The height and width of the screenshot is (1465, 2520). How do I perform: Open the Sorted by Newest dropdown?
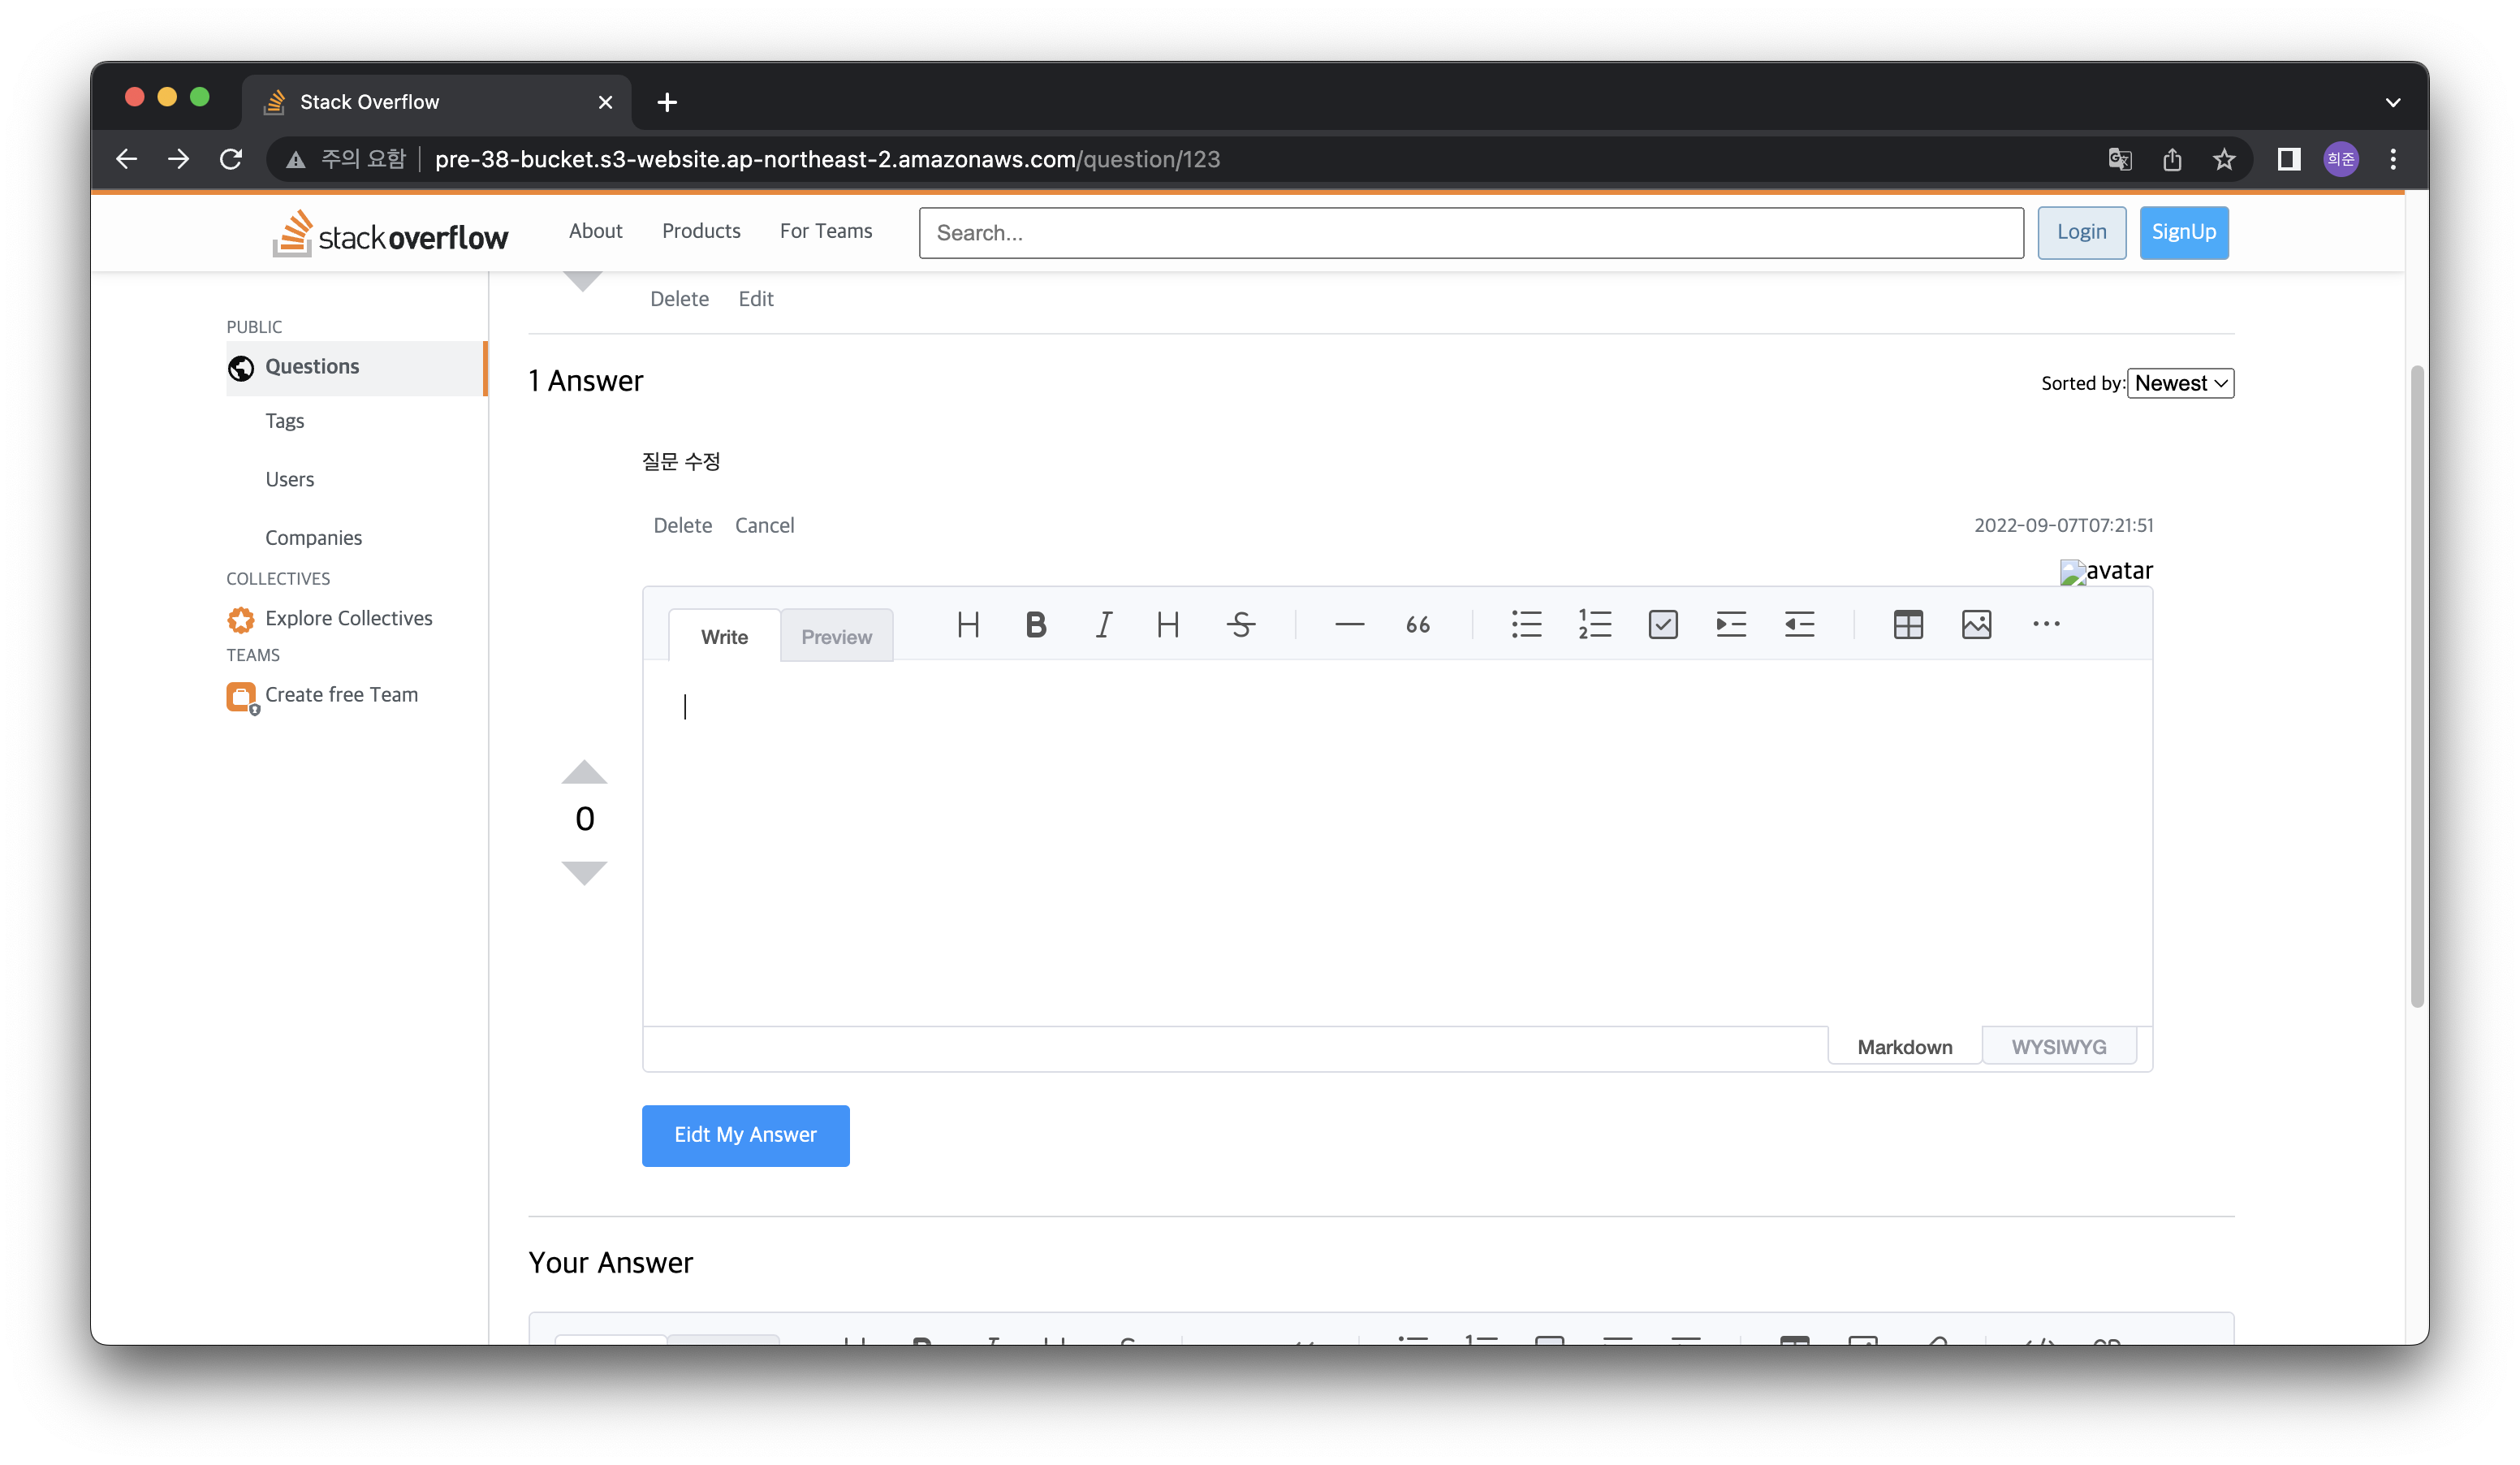pos(2180,383)
